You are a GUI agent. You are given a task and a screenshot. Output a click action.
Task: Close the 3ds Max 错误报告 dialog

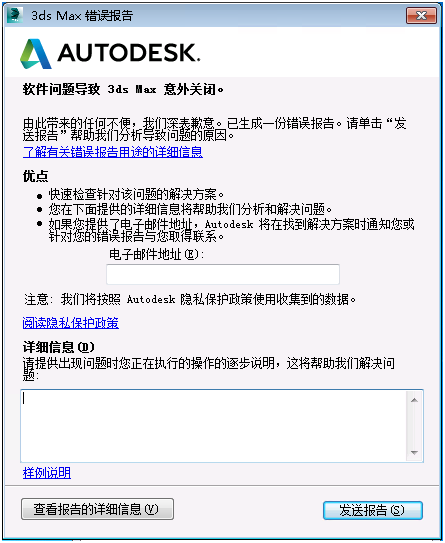pos(421,16)
